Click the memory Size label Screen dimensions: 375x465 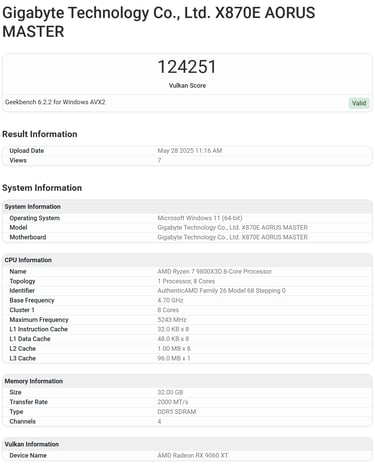15,392
